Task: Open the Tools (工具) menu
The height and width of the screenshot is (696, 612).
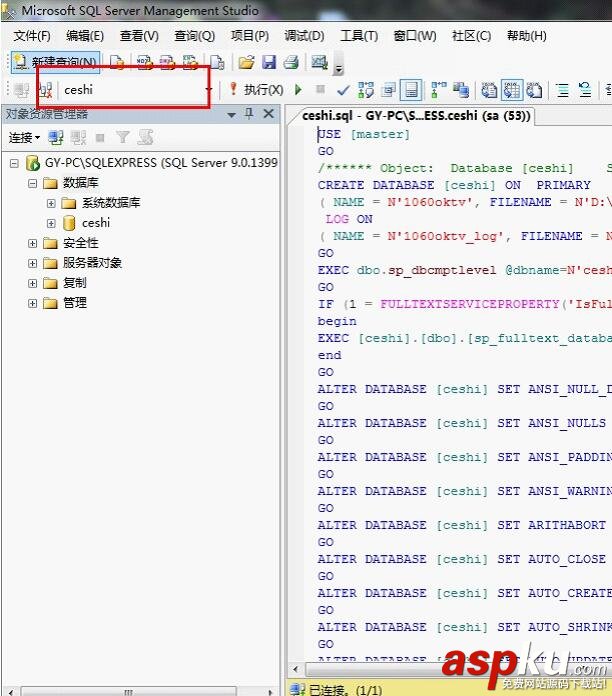Action: pyautogui.click(x=359, y=36)
